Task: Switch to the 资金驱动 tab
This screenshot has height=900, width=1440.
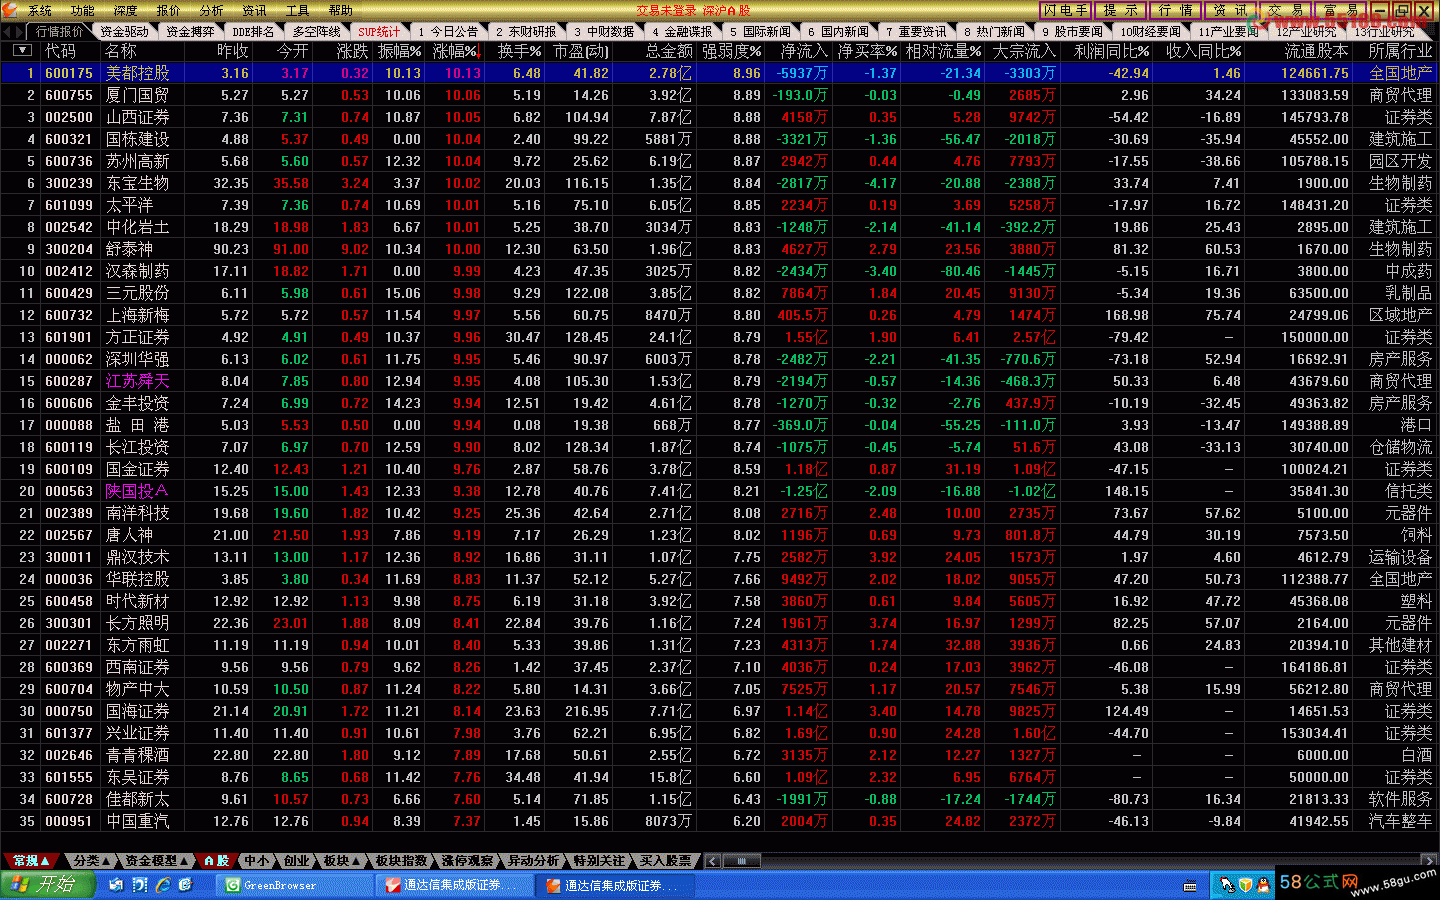Action: tap(125, 32)
